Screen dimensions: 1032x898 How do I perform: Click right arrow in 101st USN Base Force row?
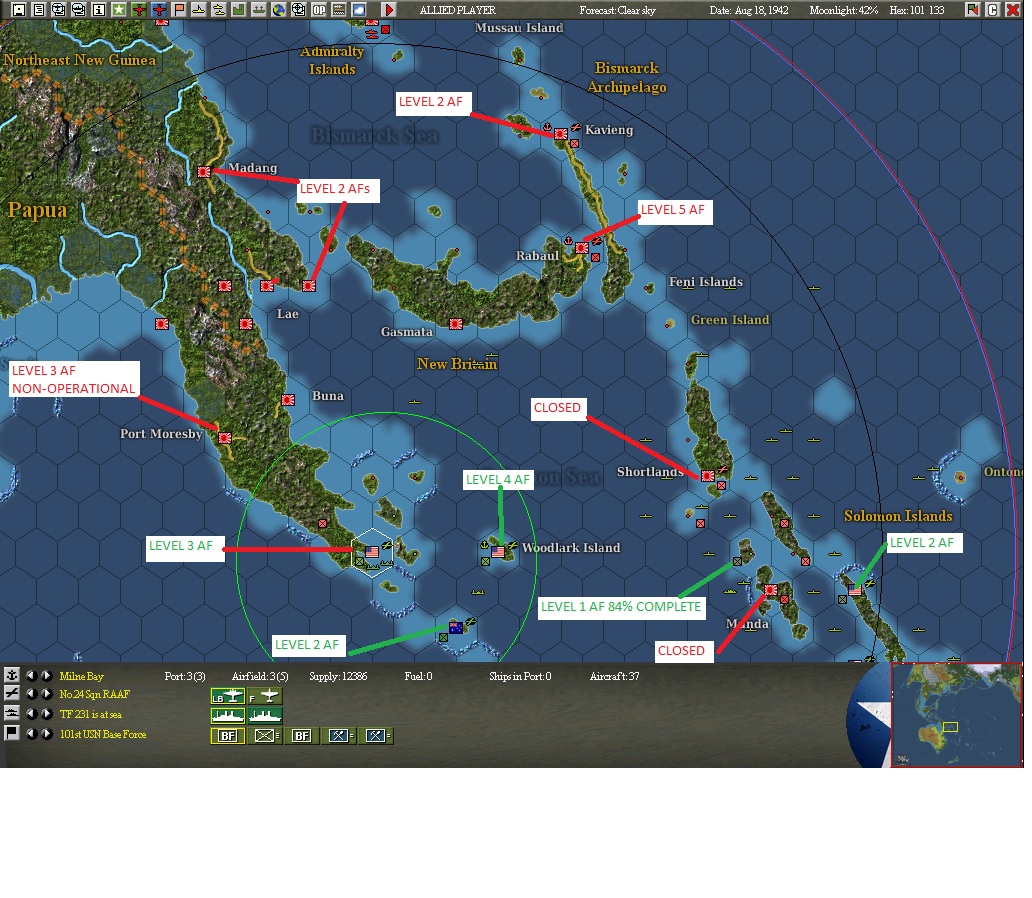(46, 733)
